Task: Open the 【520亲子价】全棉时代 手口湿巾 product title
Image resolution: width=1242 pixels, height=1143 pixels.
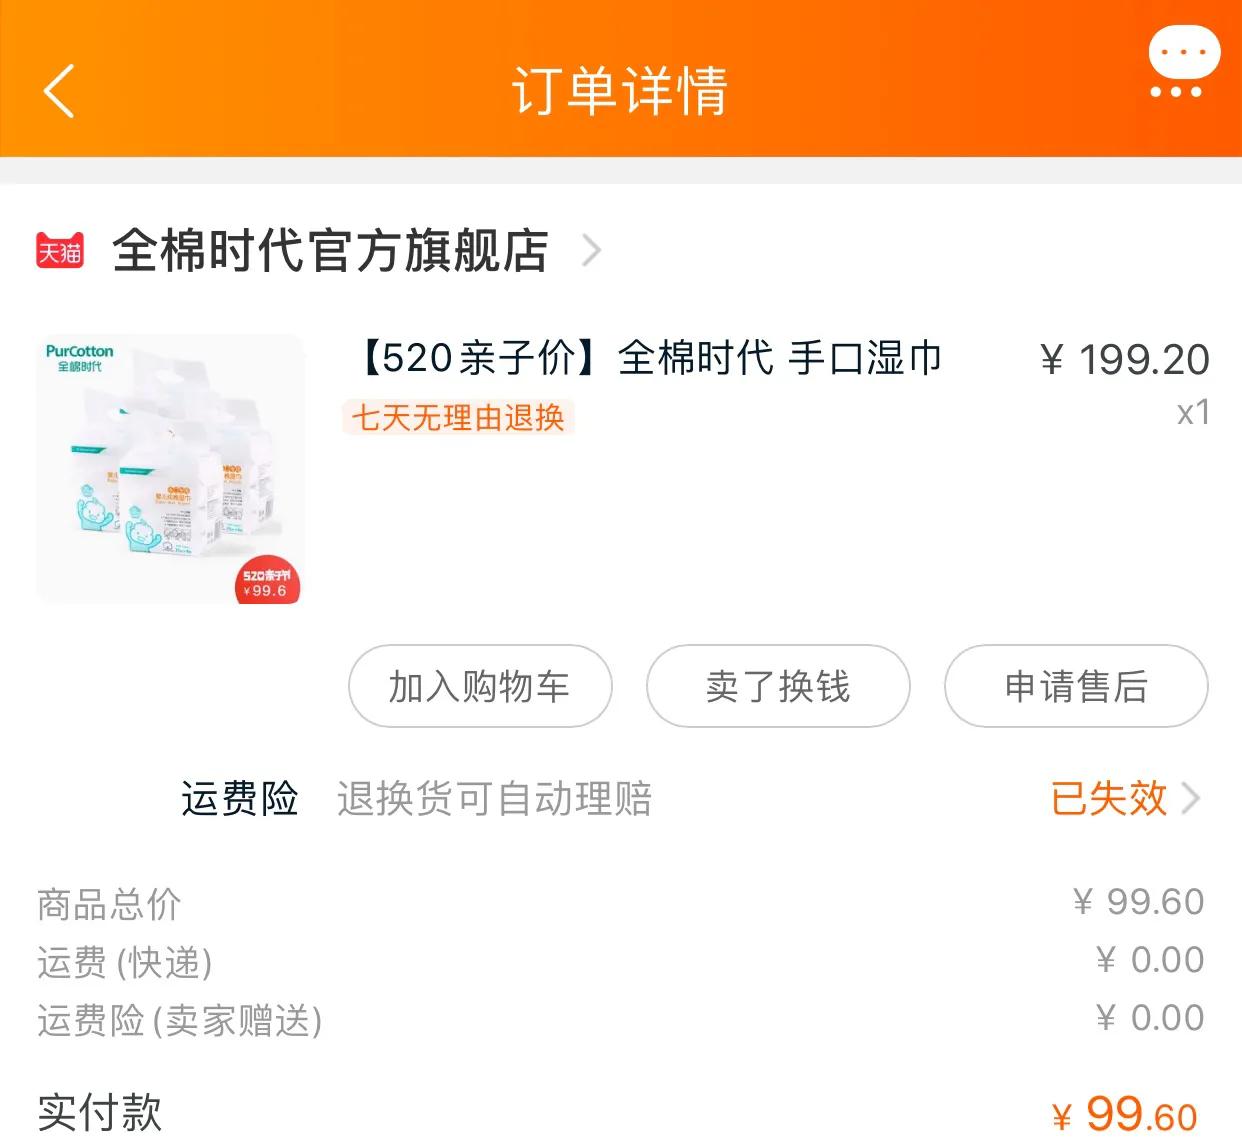Action: 650,358
